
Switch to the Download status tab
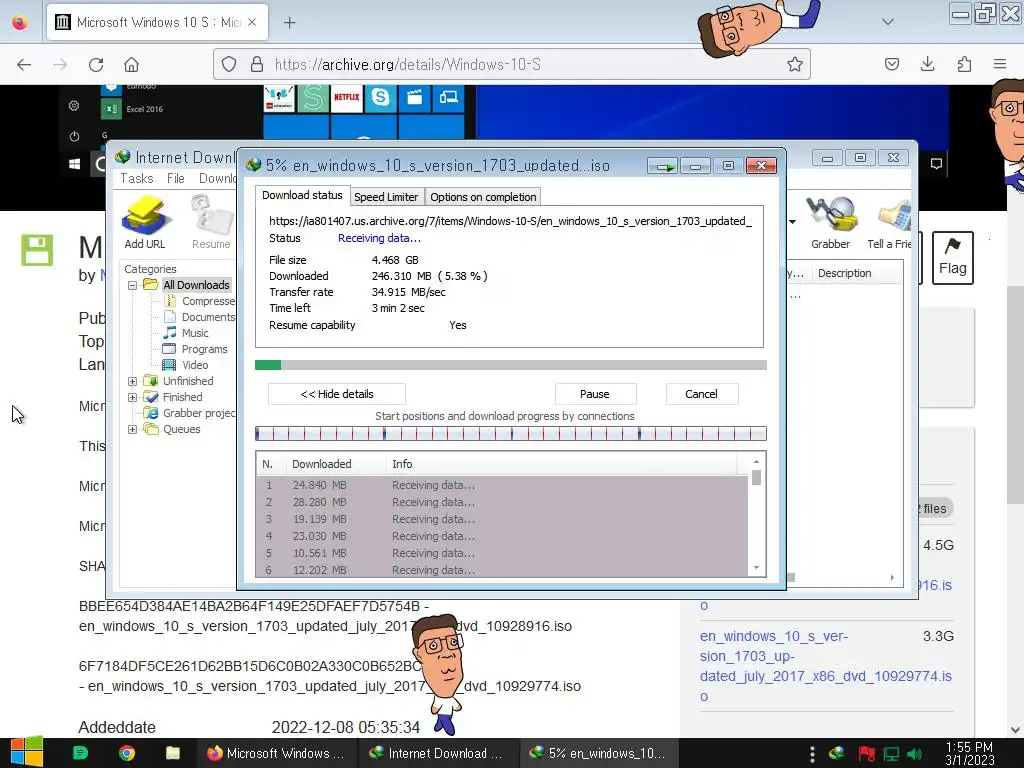[x=302, y=195]
